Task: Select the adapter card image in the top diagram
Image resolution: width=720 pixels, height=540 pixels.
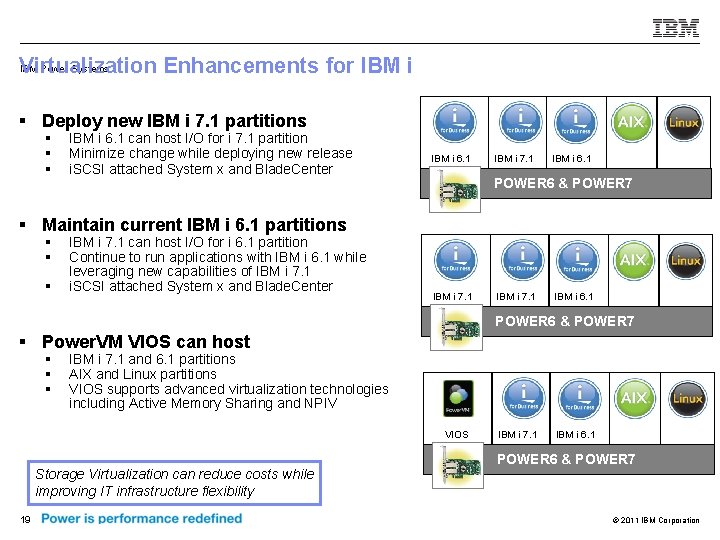Action: tap(455, 189)
